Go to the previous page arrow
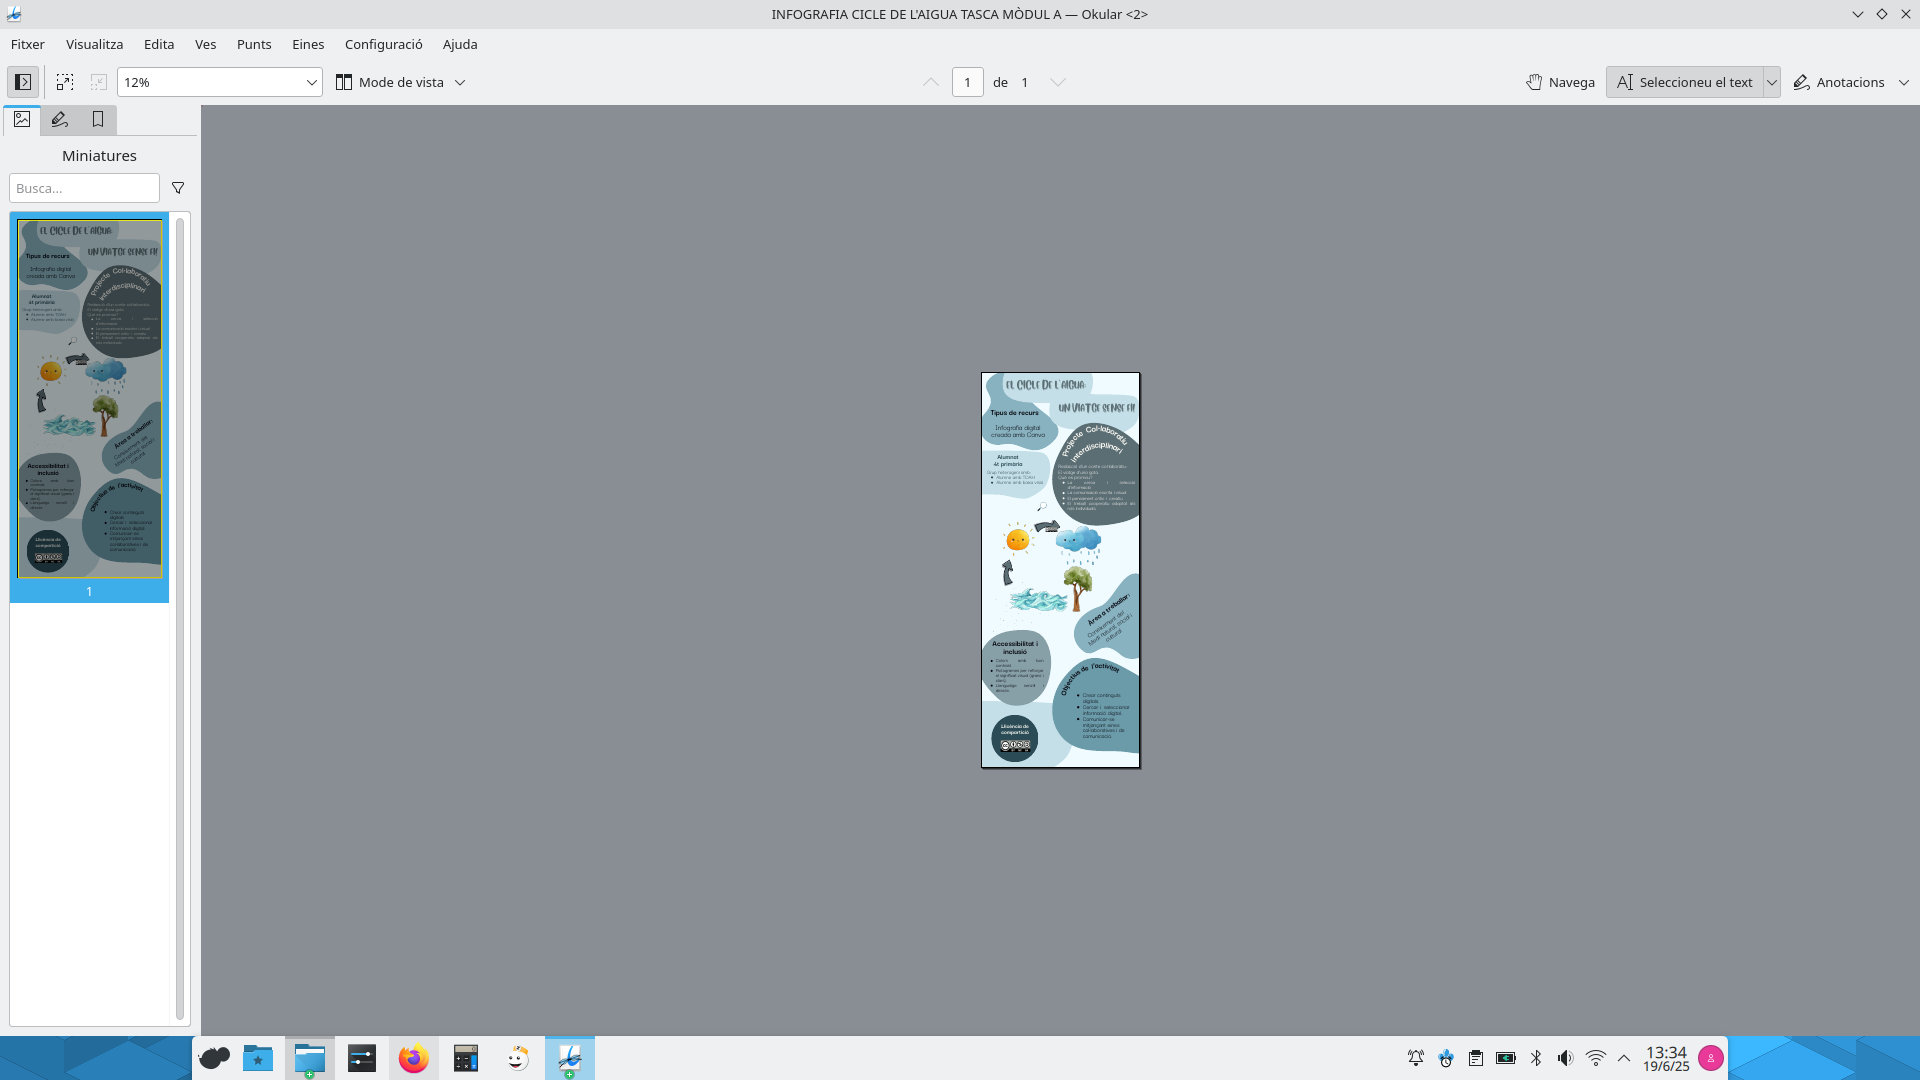This screenshot has height=1080, width=1920. pyautogui.click(x=931, y=82)
